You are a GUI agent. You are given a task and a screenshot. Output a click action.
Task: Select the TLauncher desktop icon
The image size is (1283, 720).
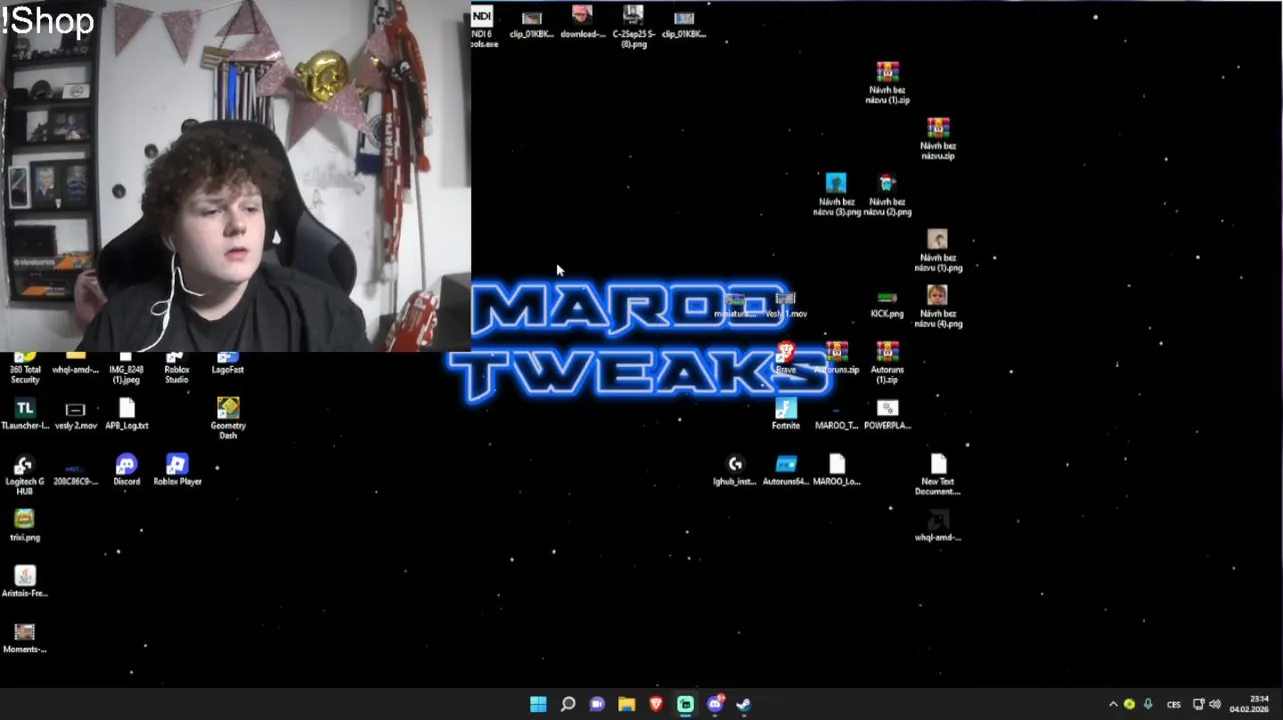coord(25,414)
